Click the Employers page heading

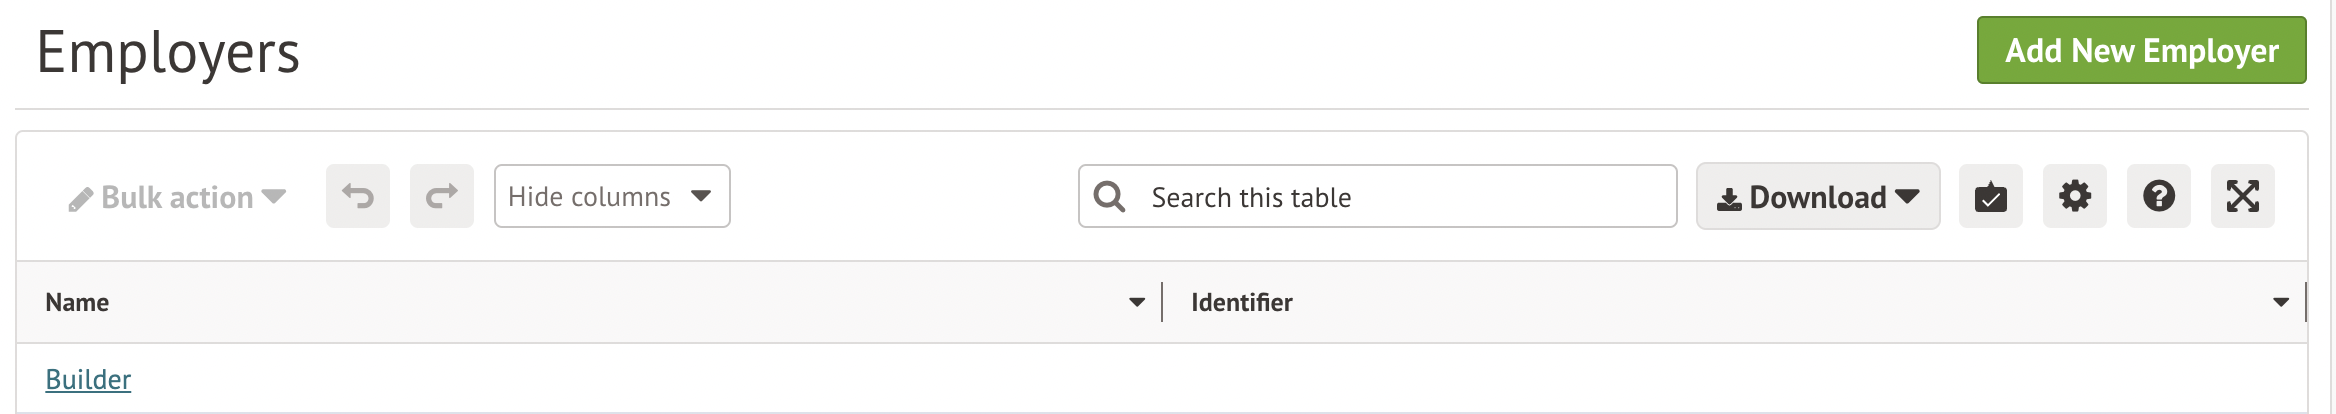(x=168, y=52)
